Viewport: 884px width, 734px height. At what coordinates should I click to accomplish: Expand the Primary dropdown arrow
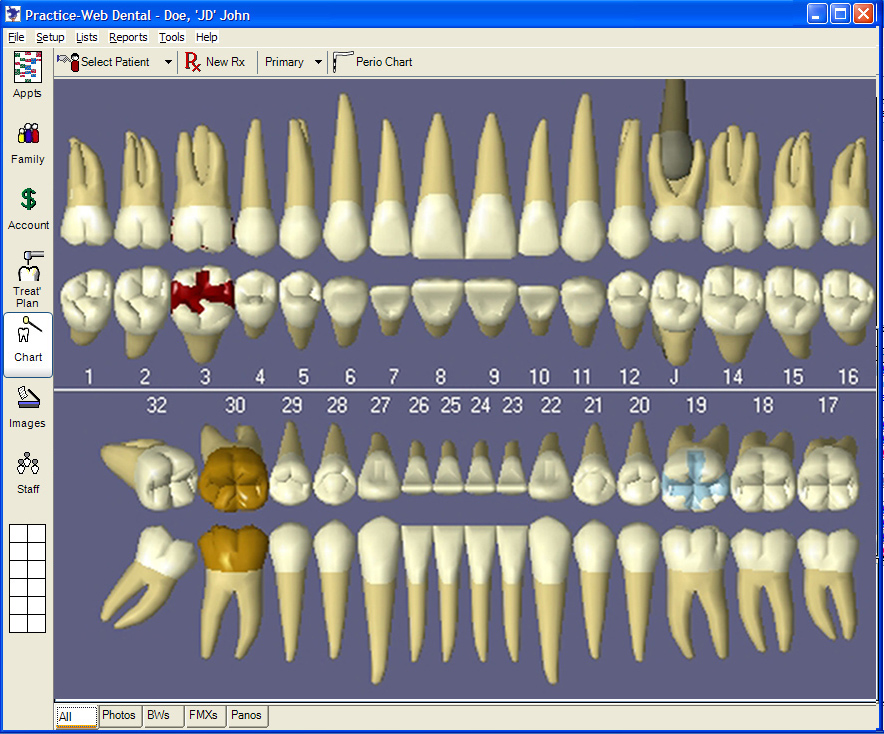tap(319, 62)
